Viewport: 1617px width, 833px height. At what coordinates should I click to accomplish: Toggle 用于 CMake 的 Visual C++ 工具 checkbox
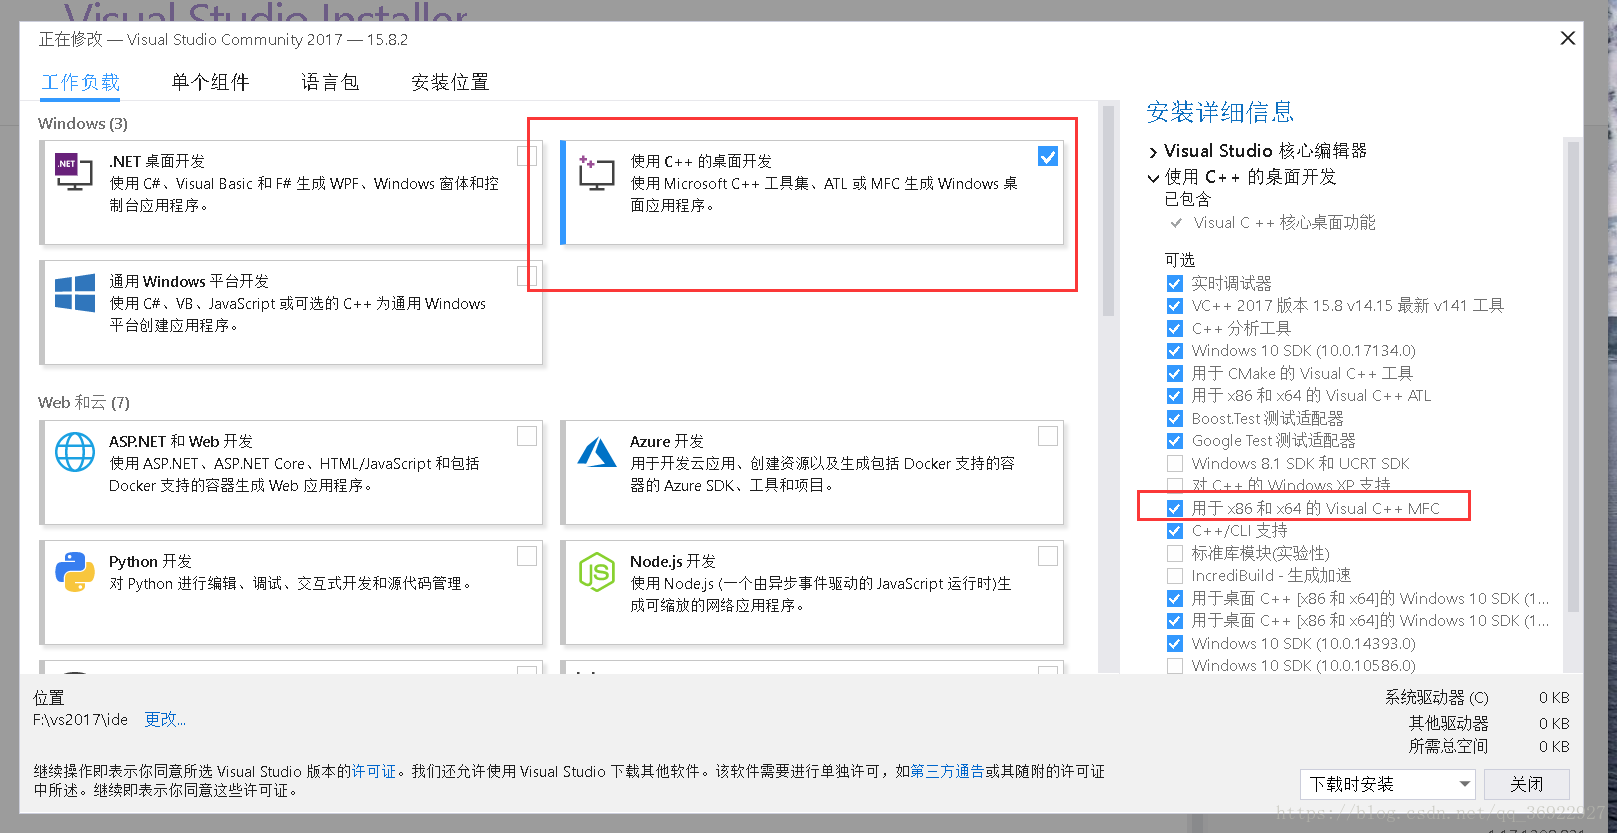1175,373
